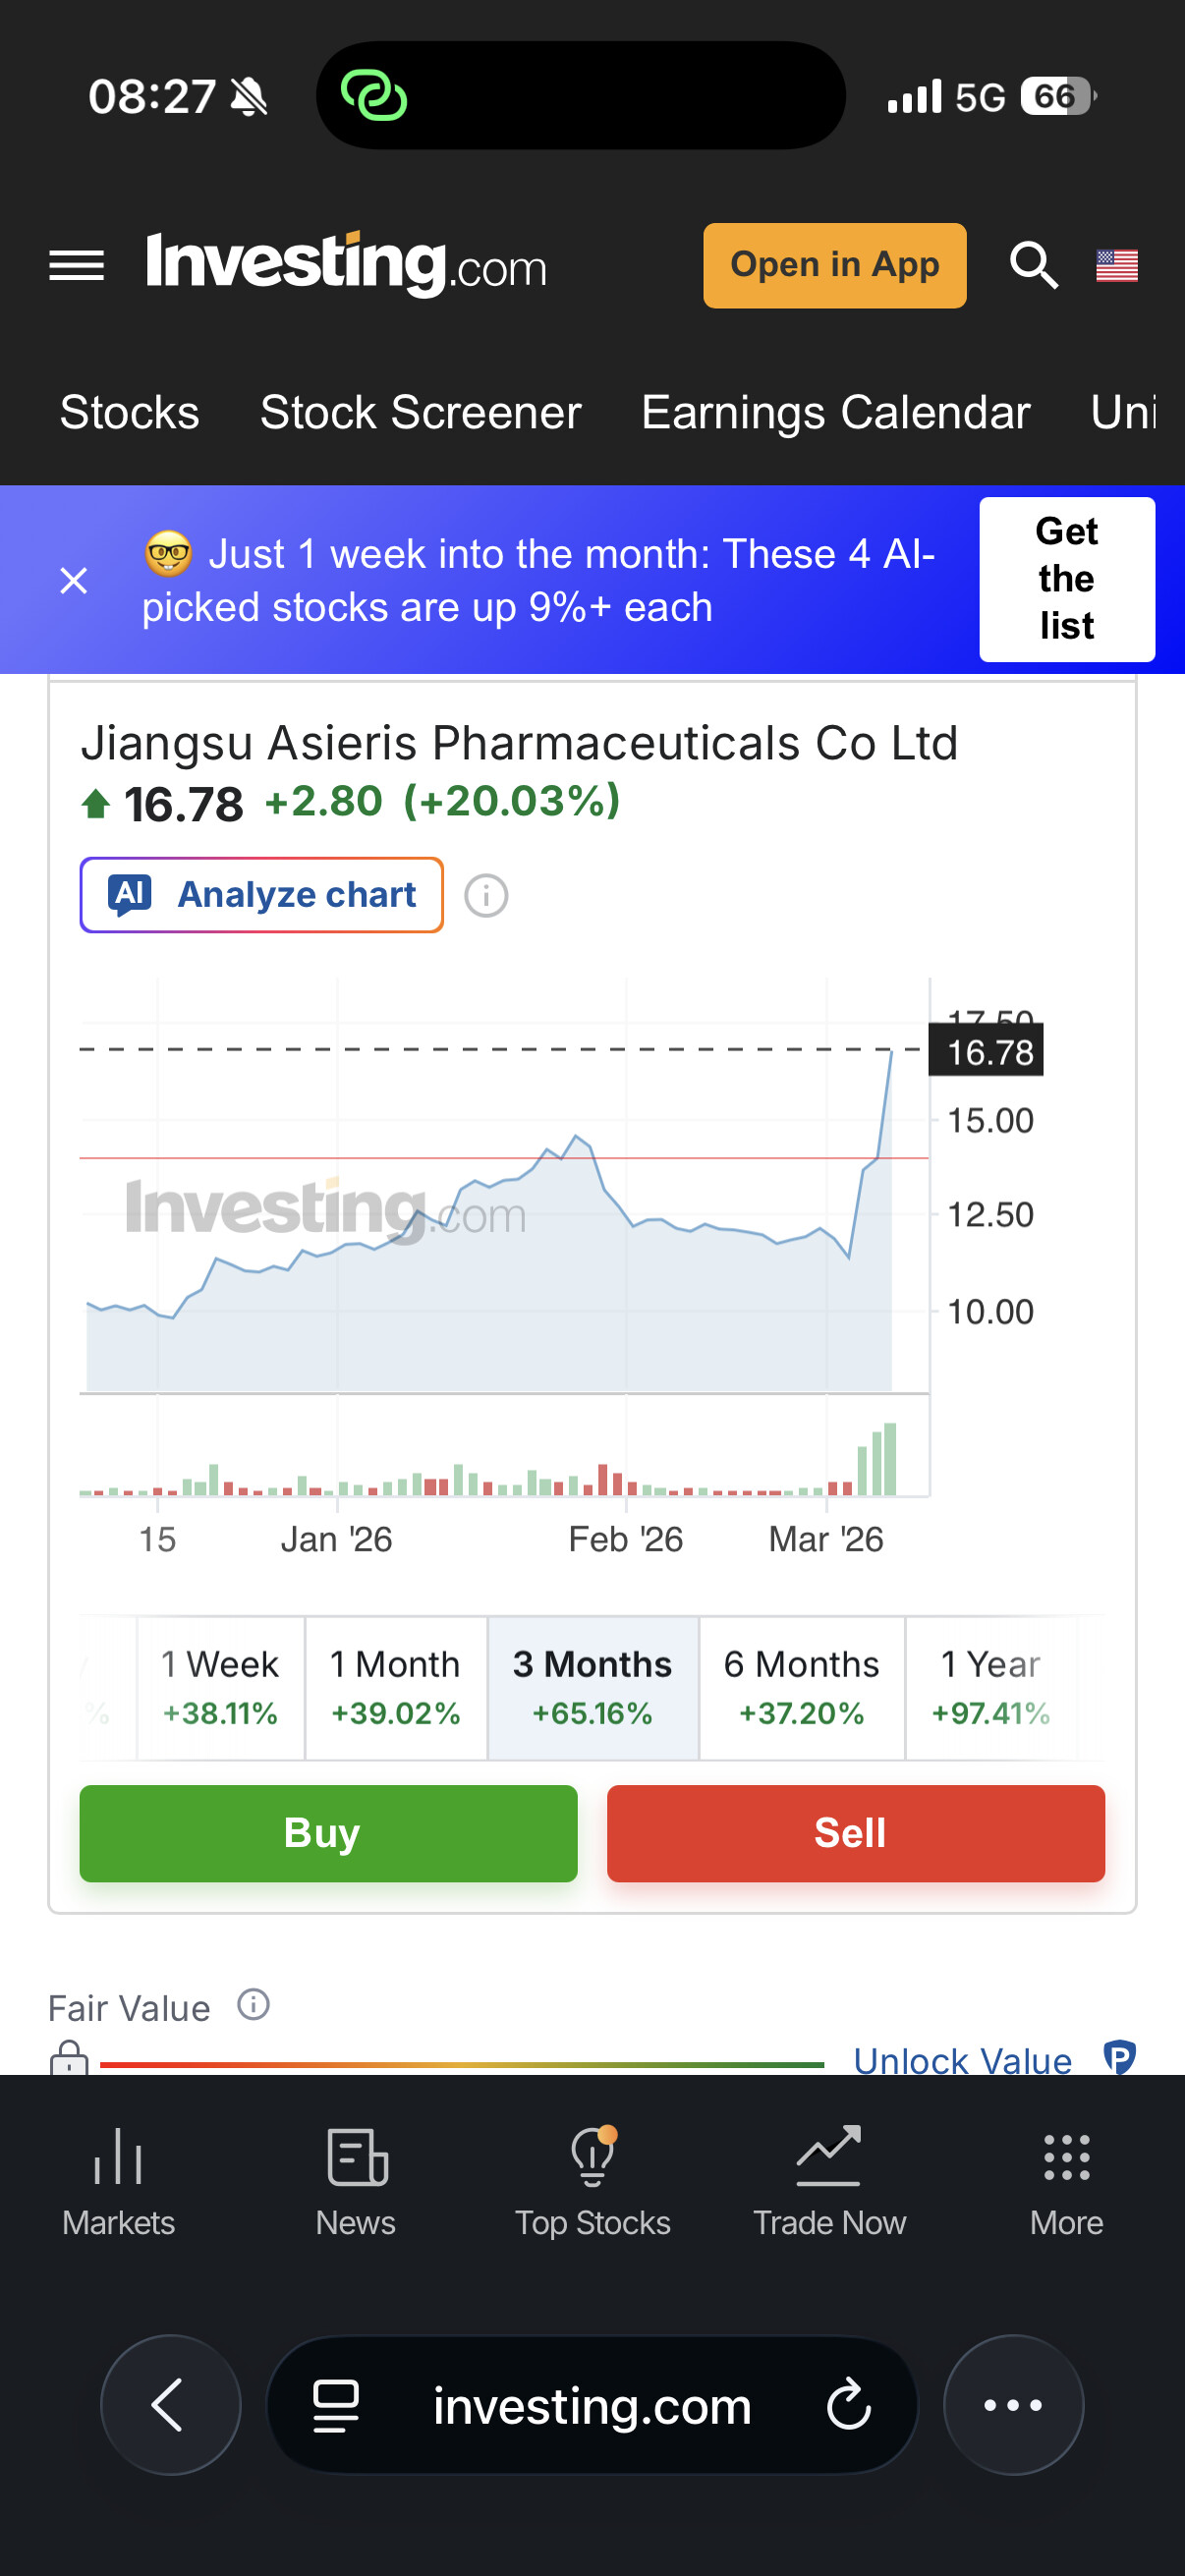The image size is (1185, 2576).
Task: Open the browser page options ellipsis
Action: point(1013,2405)
